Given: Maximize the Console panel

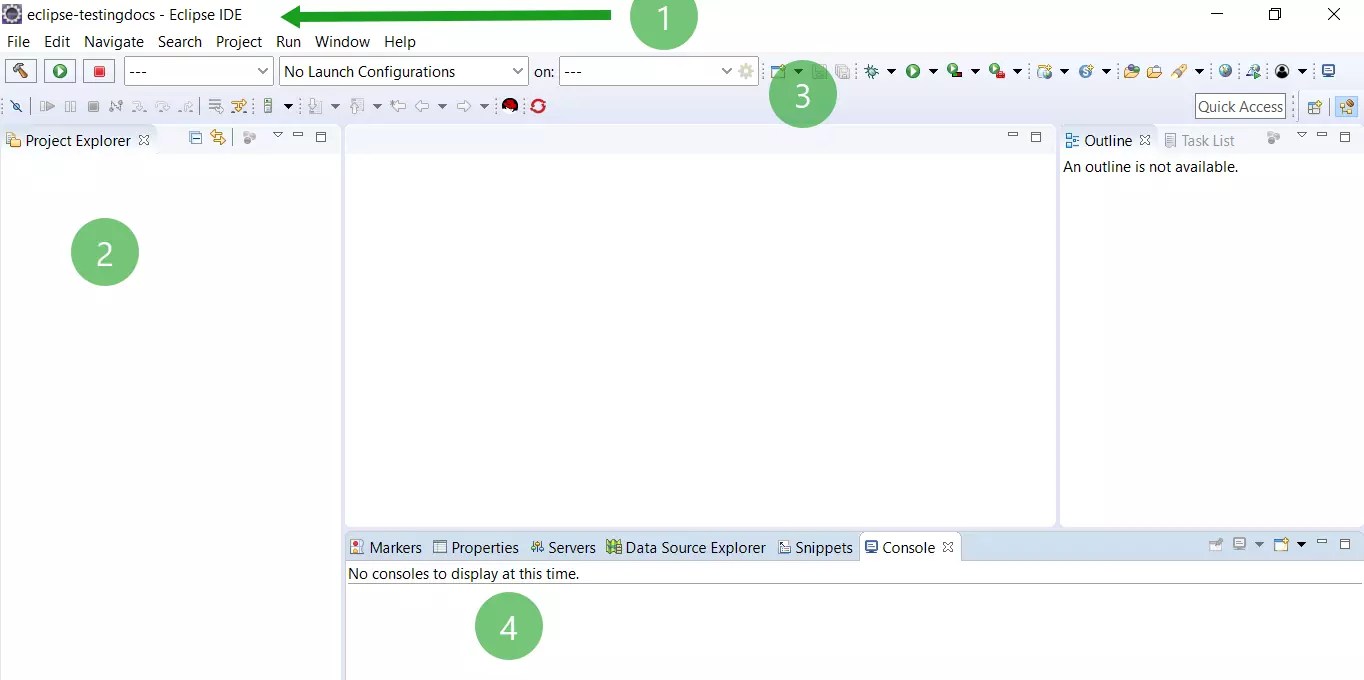Looking at the screenshot, I should [1345, 544].
